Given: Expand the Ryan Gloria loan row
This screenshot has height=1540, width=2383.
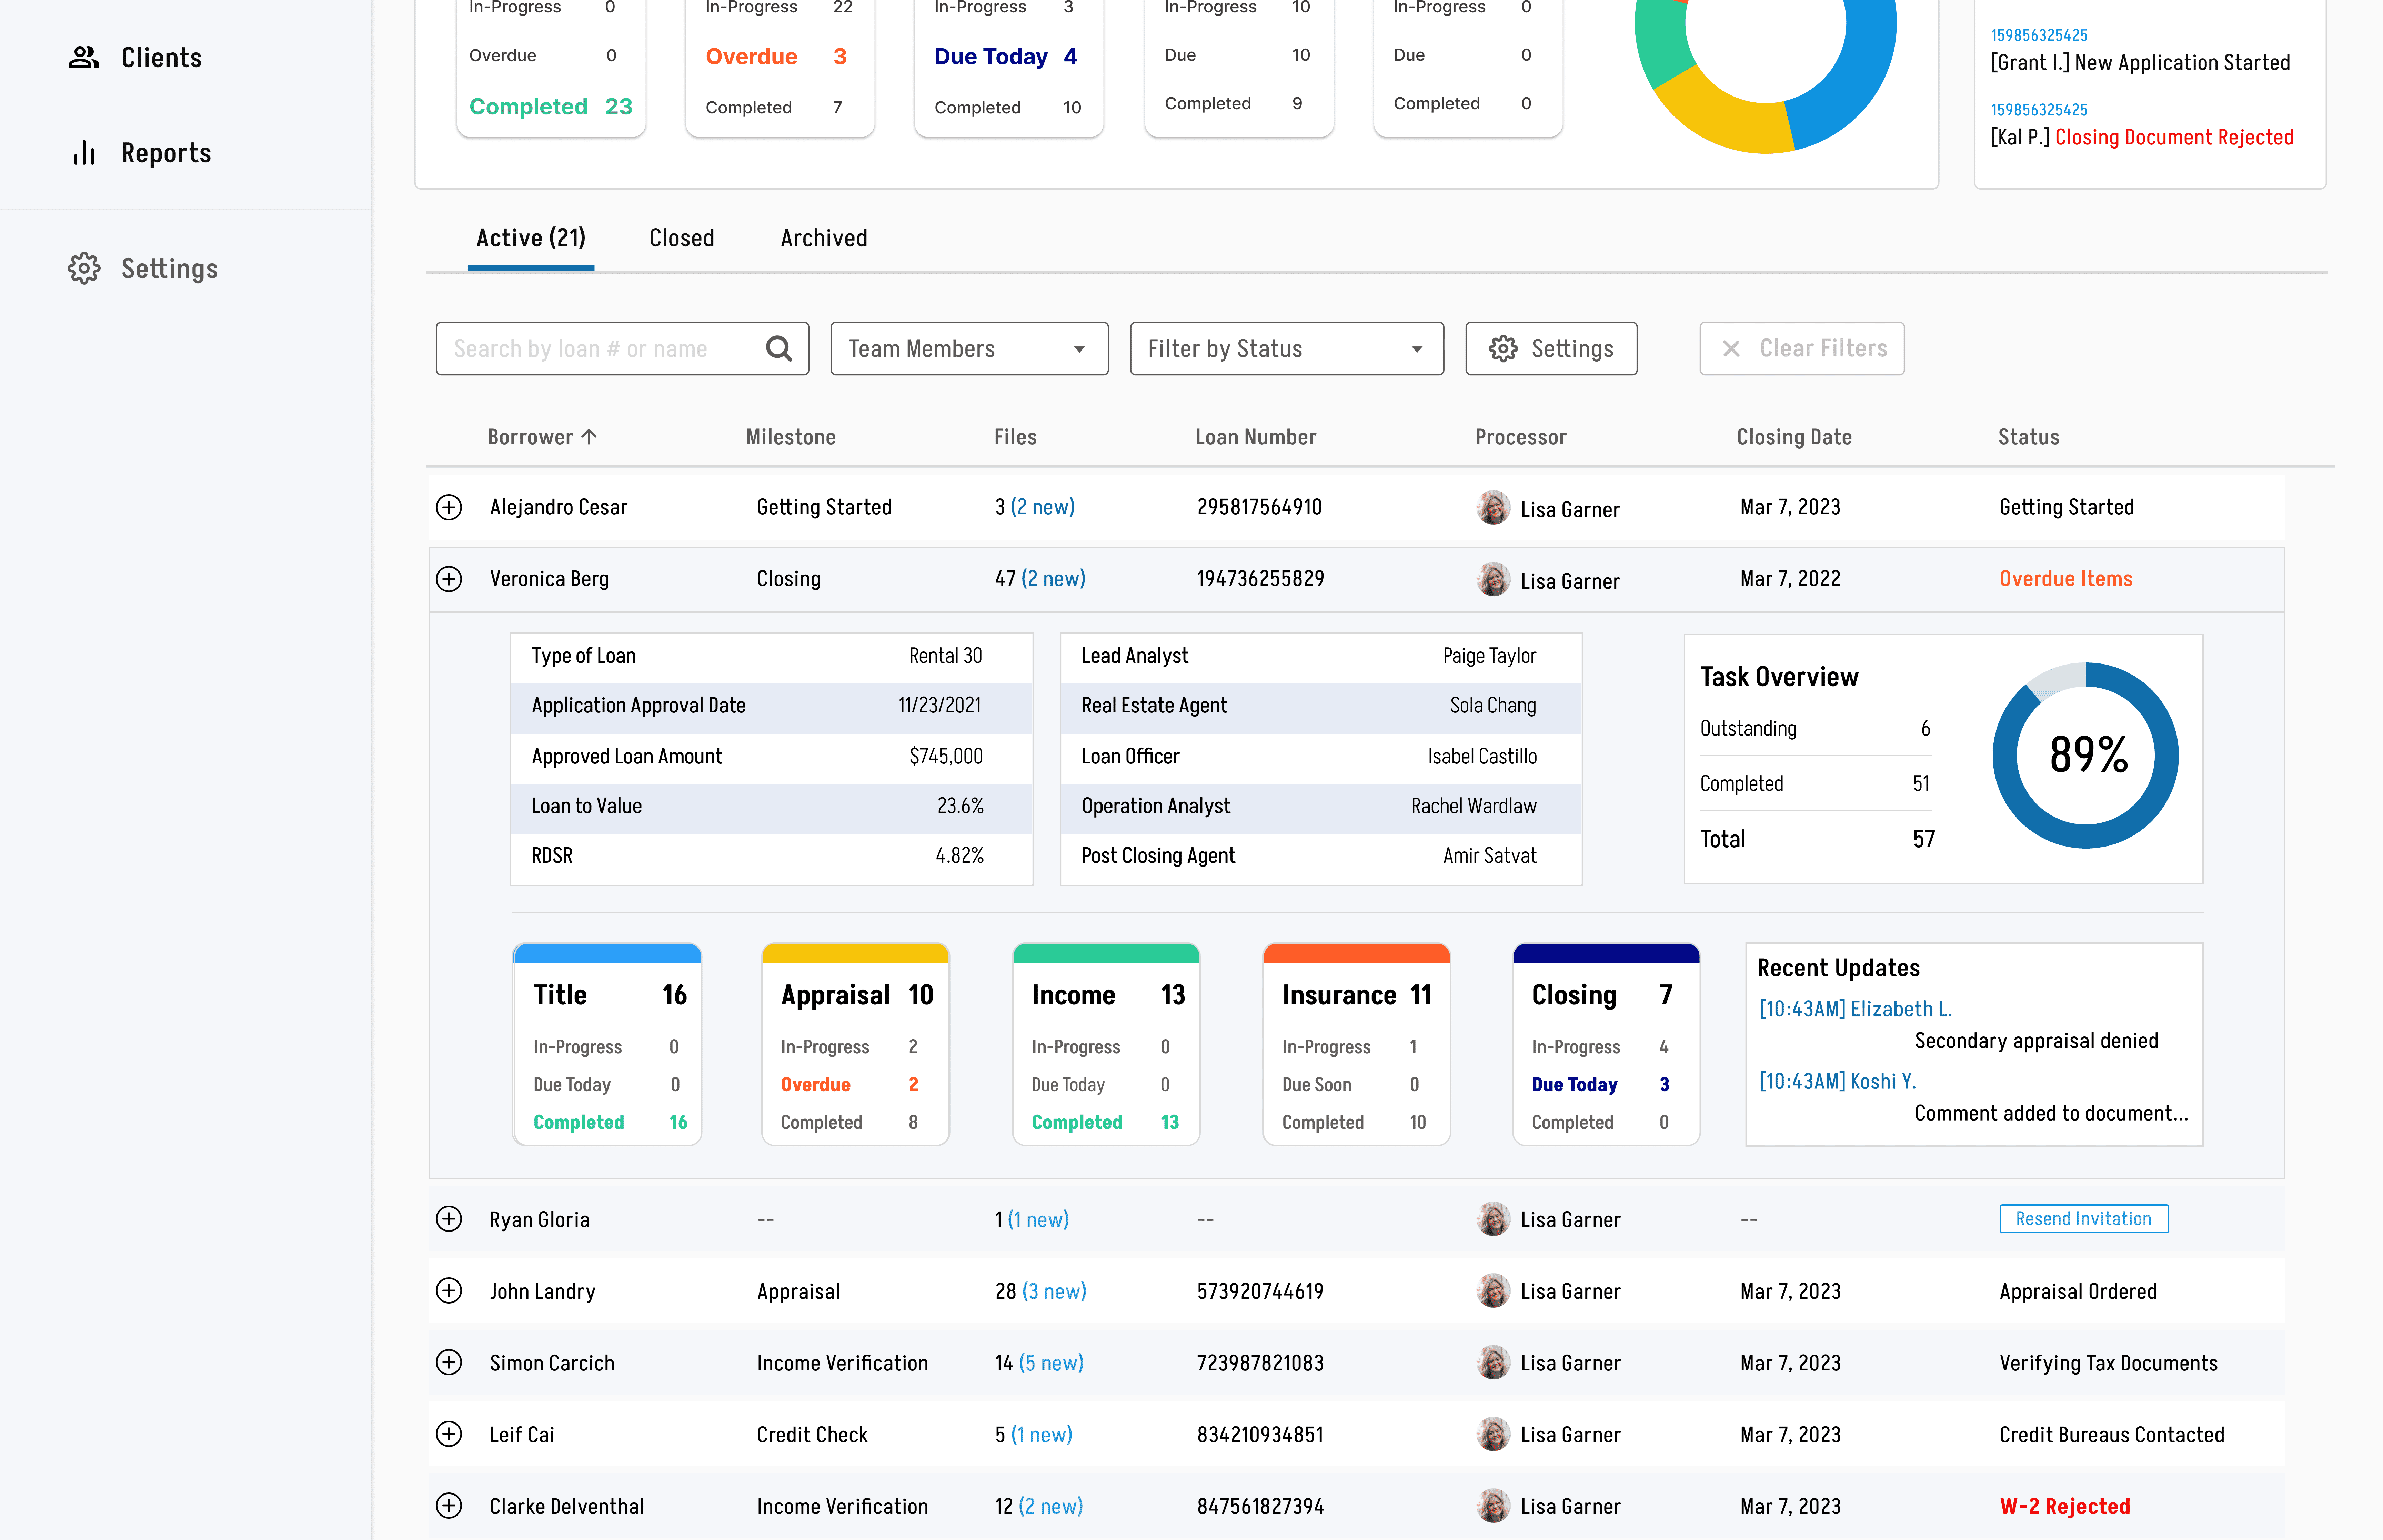Looking at the screenshot, I should pyautogui.click(x=449, y=1219).
